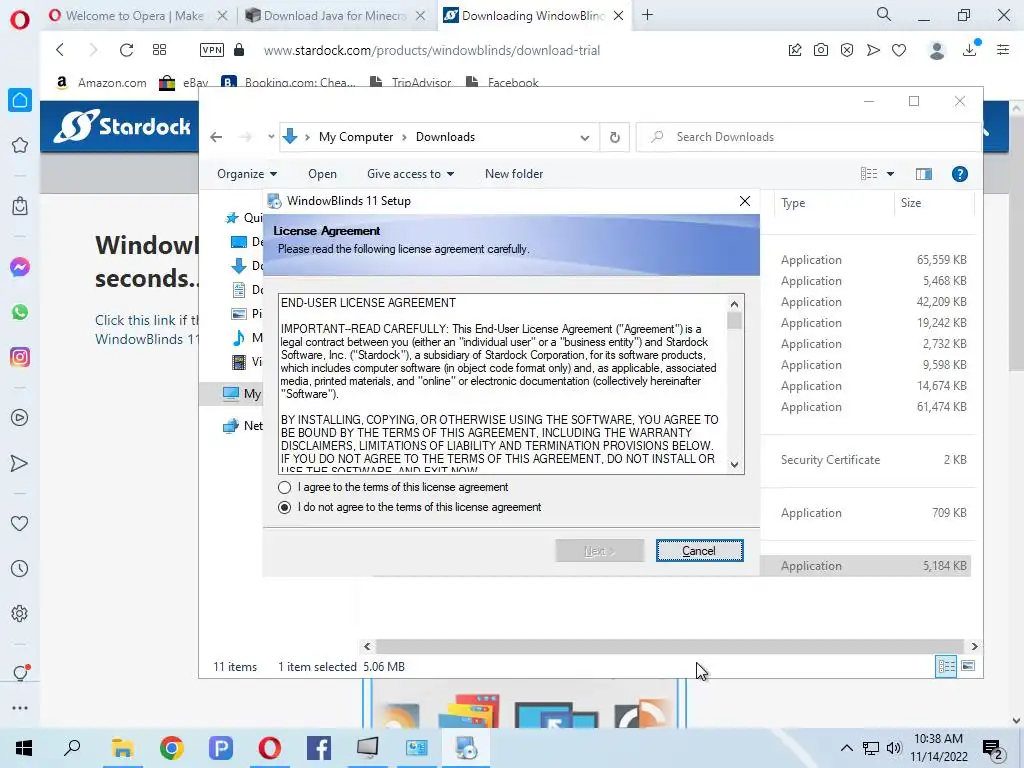
Task: Show hidden system tray icons
Action: (x=846, y=748)
